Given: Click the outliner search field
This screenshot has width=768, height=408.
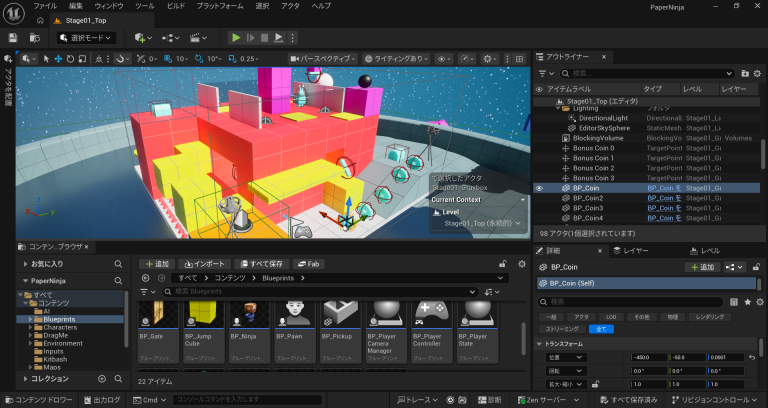Looking at the screenshot, I should 648,73.
